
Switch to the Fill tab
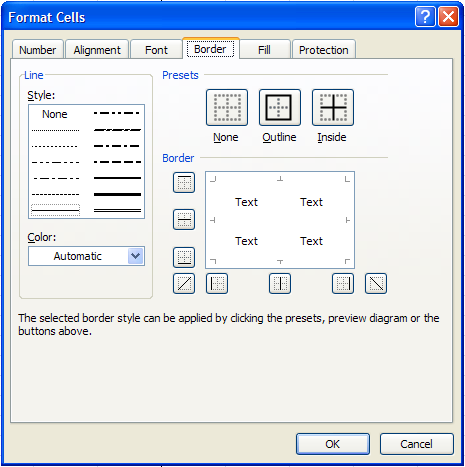pos(264,50)
